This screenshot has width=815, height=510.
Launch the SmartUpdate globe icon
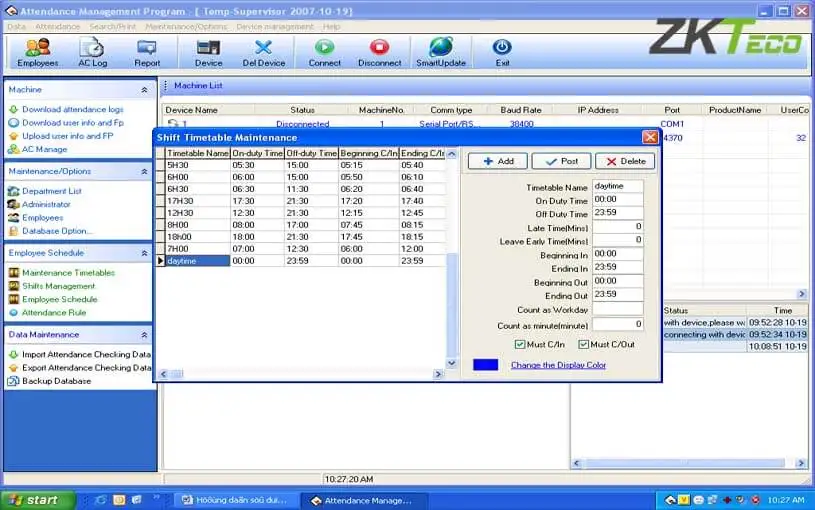[x=441, y=47]
